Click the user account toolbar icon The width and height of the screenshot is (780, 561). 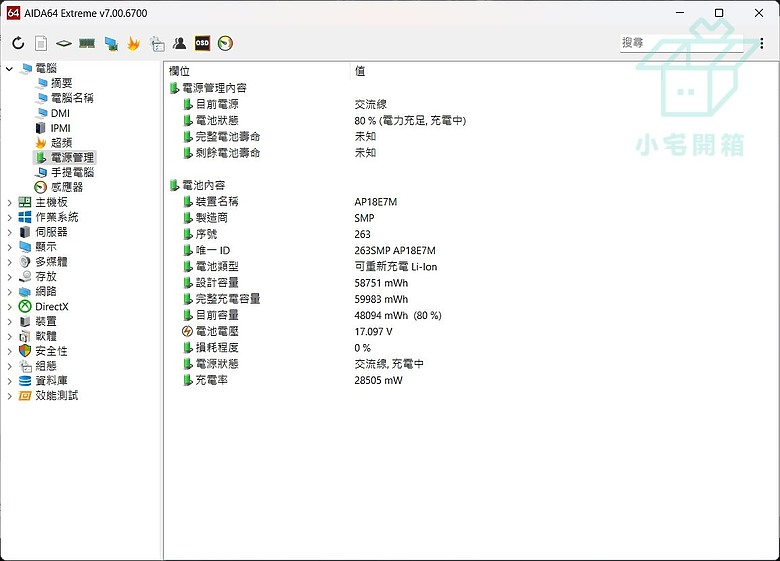coord(180,43)
